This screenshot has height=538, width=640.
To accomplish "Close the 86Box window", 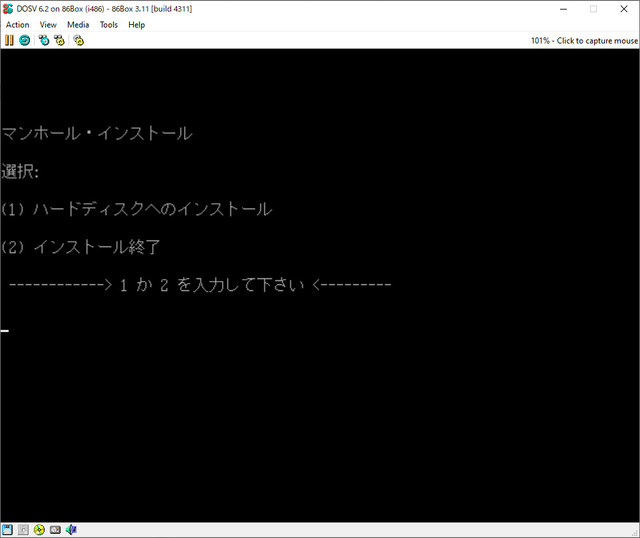I will pyautogui.click(x=624, y=9).
